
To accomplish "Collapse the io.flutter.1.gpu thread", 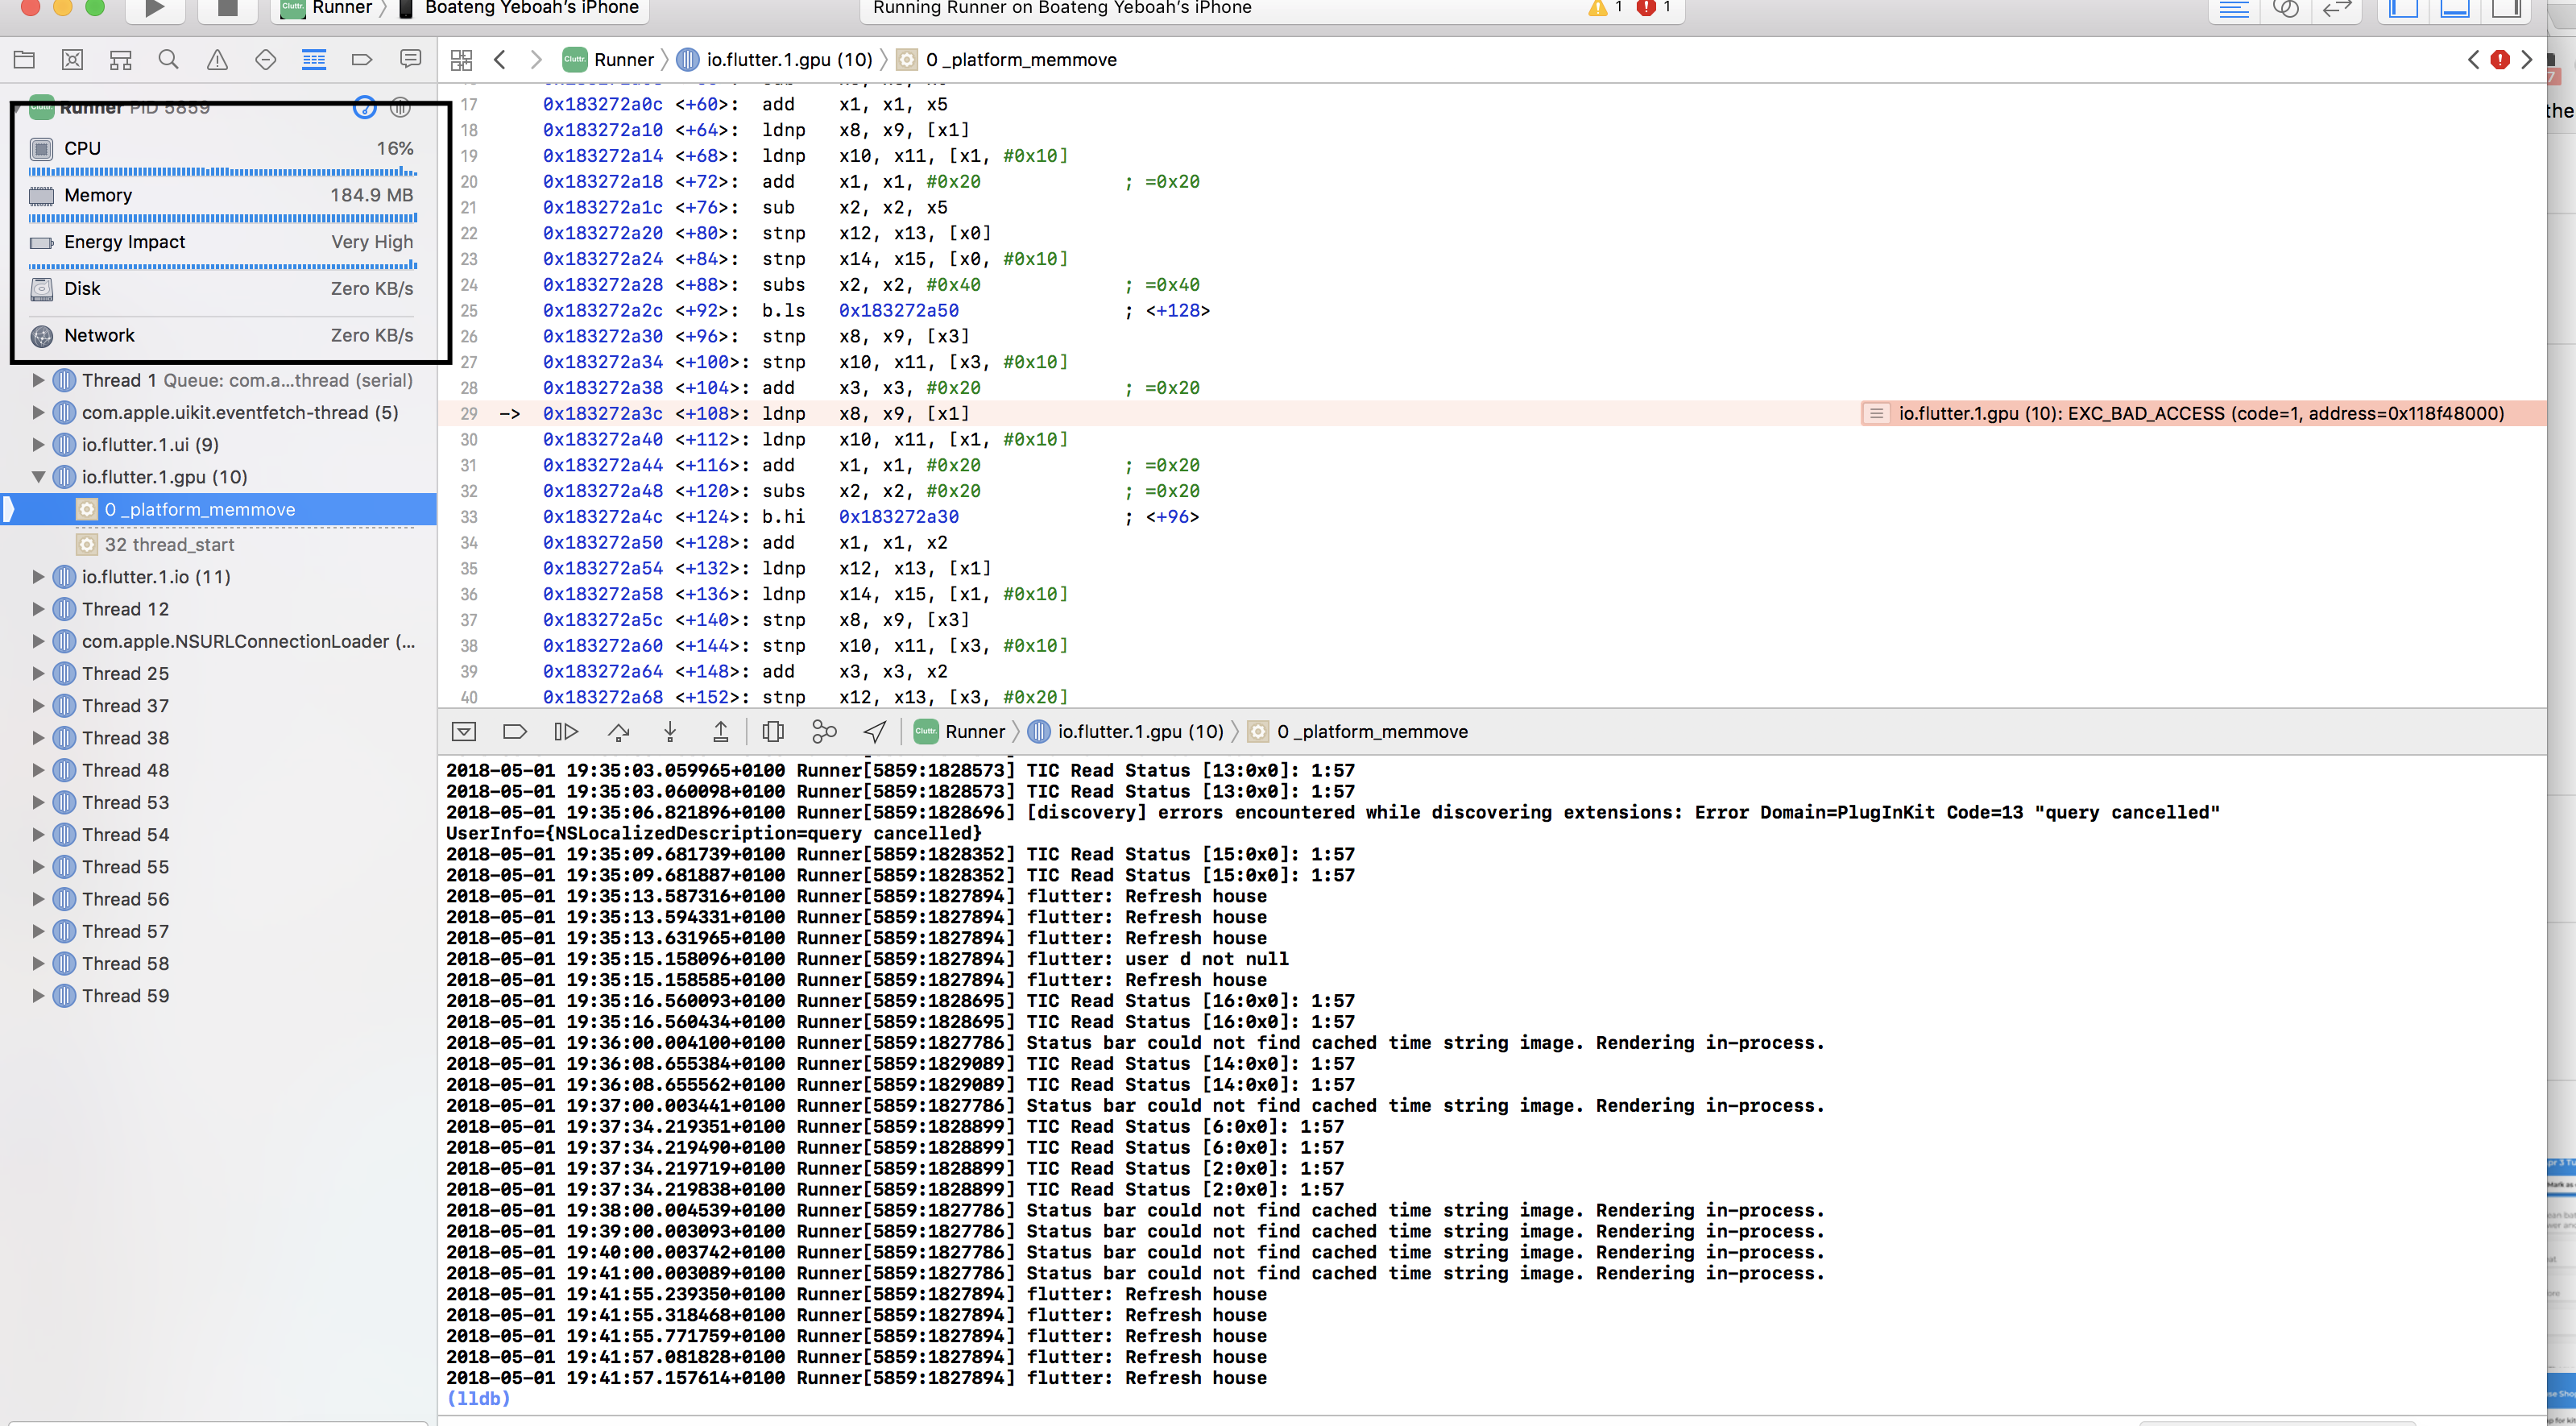I will click(37, 477).
